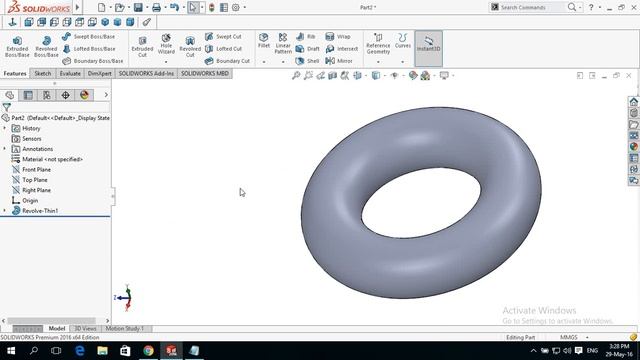Open the Hole Wizard

click(x=166, y=44)
